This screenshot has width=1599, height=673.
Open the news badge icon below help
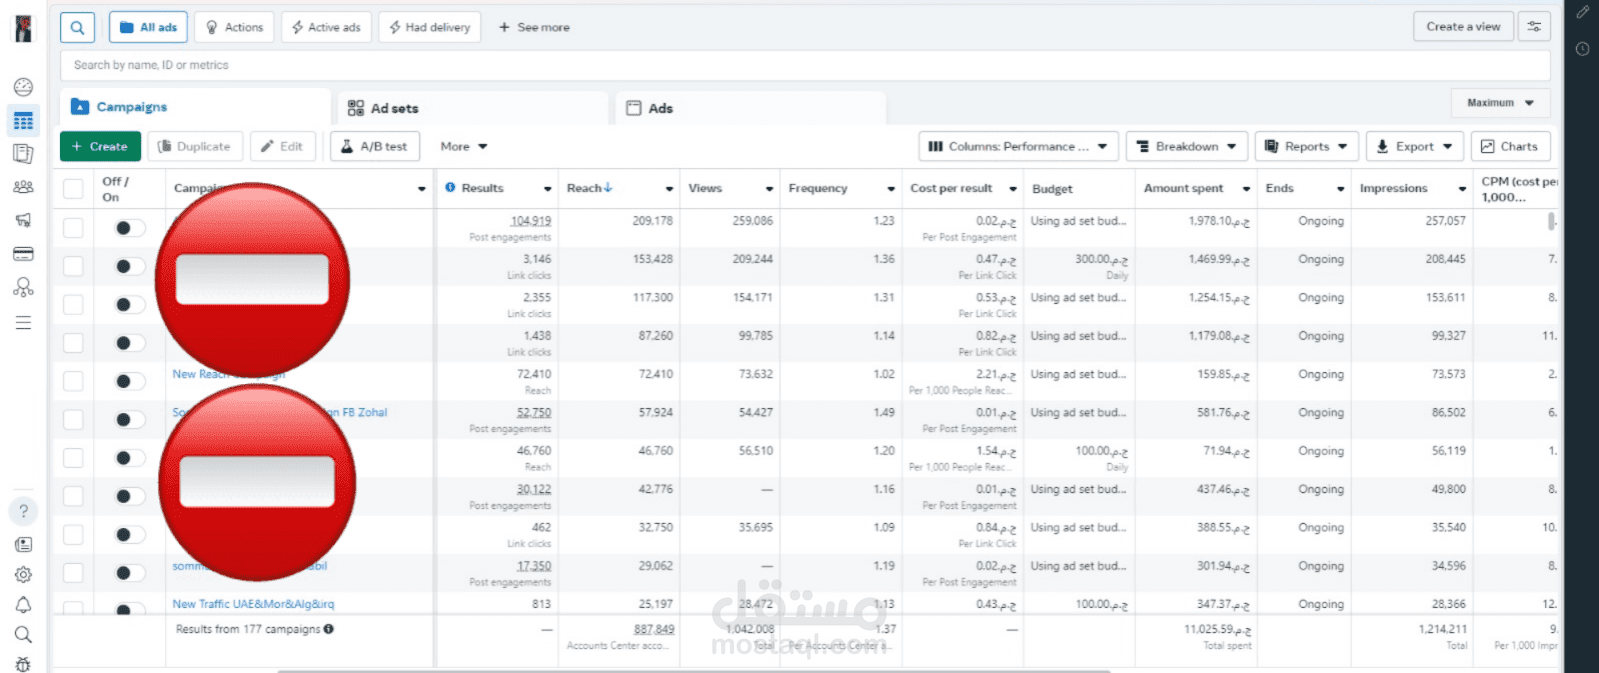pyautogui.click(x=23, y=545)
